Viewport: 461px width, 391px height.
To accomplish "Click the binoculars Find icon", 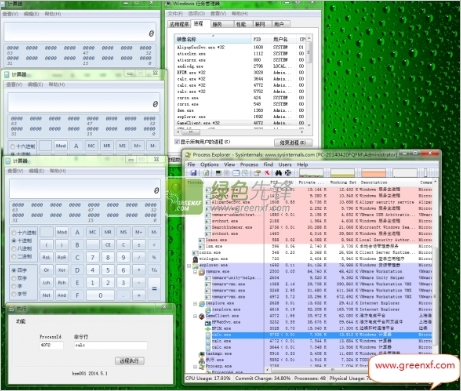I will 279,173.
